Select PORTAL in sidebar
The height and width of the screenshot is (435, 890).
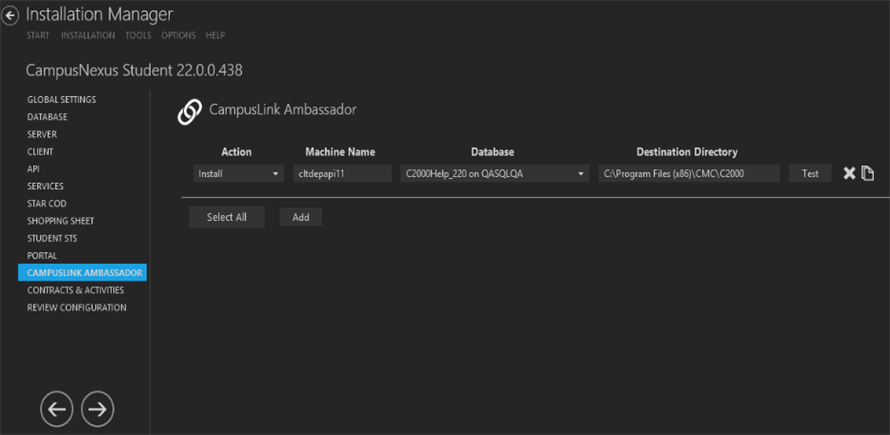pyautogui.click(x=42, y=256)
